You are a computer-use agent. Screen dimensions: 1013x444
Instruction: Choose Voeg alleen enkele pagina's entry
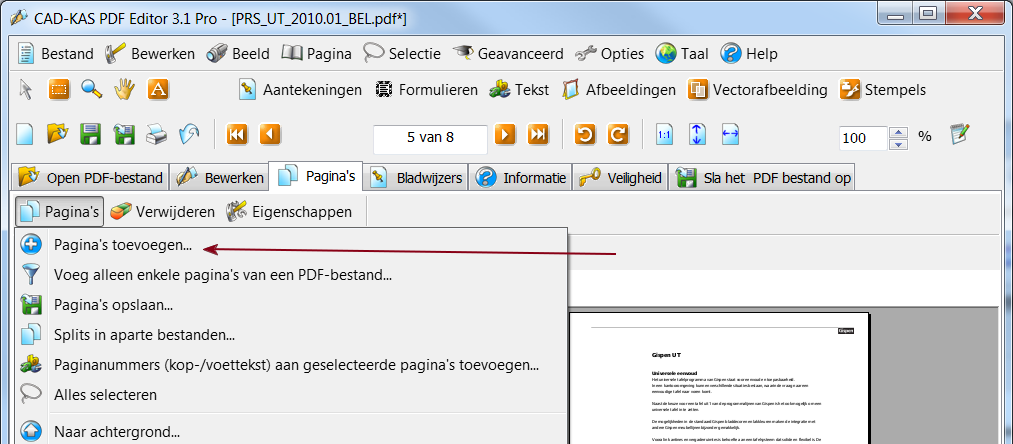point(291,275)
